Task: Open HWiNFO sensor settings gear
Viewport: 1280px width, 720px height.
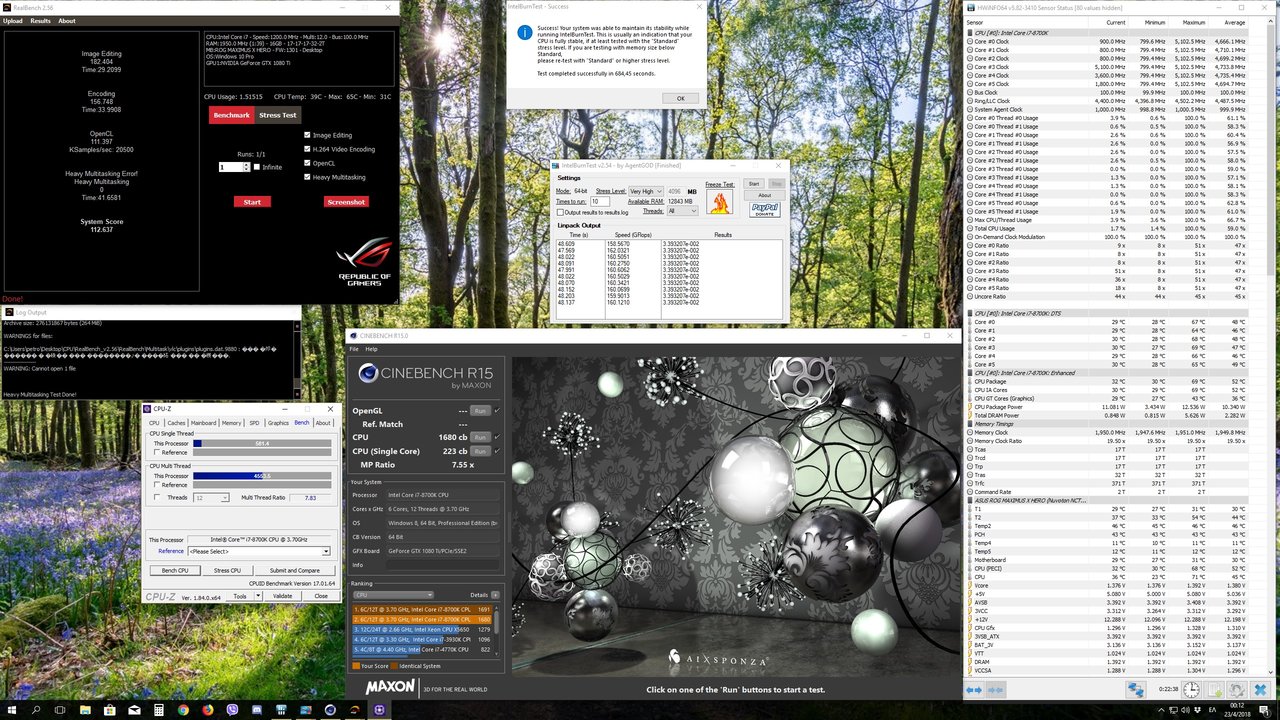Action: click(x=1237, y=690)
